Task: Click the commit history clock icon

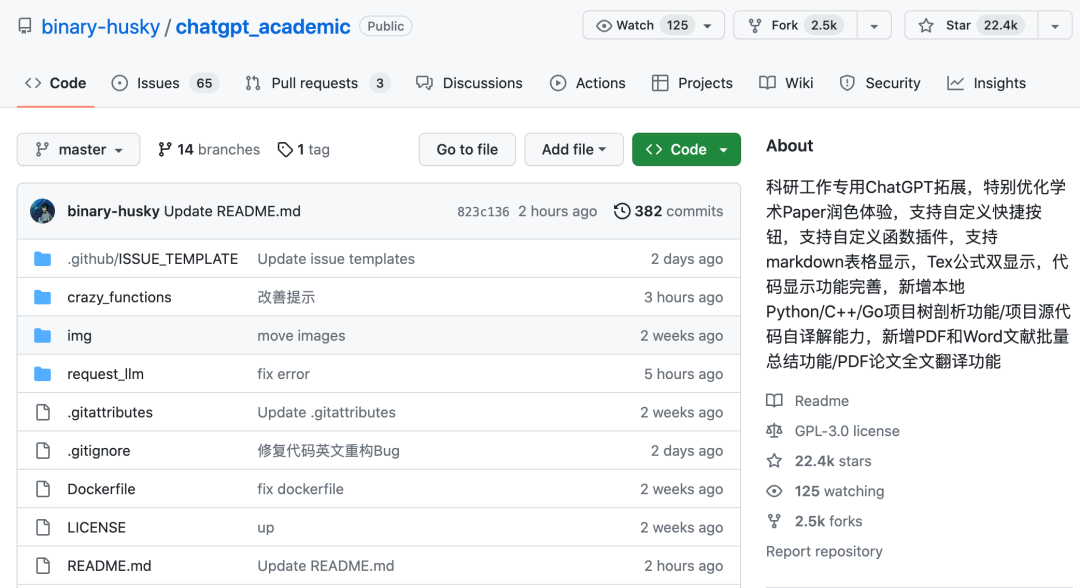Action: pos(622,211)
